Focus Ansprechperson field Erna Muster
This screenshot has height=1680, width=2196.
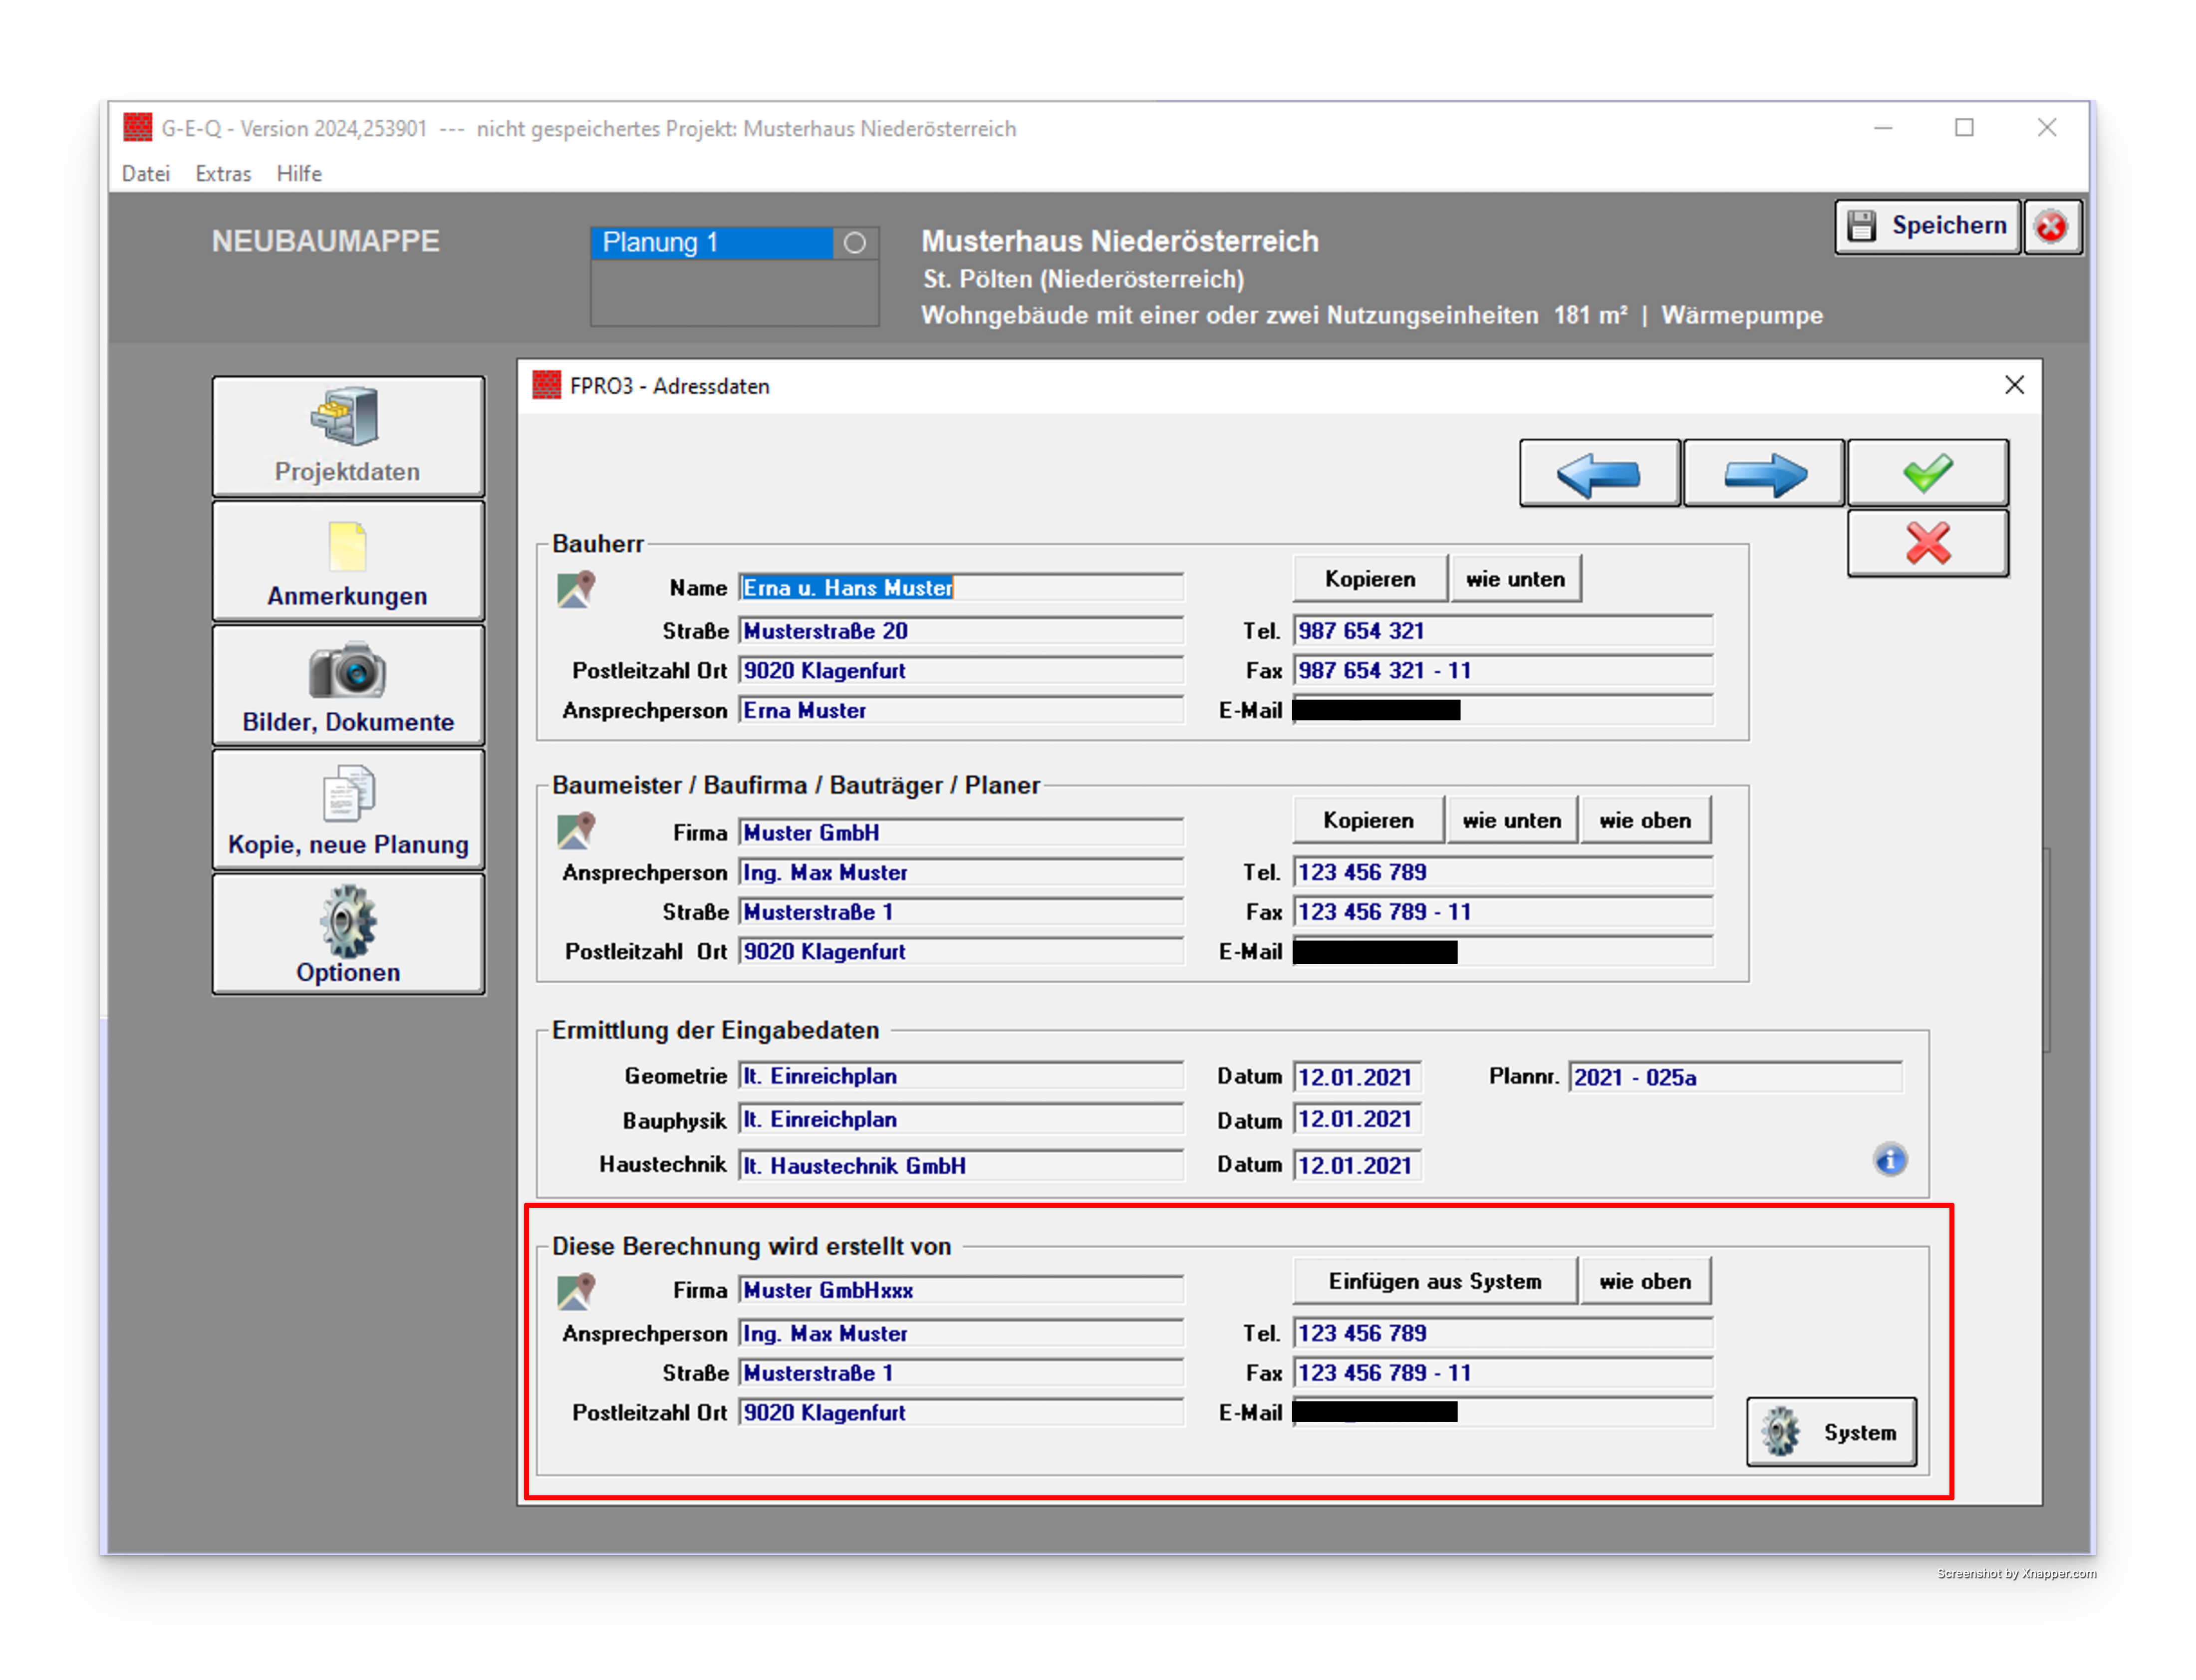click(x=961, y=711)
